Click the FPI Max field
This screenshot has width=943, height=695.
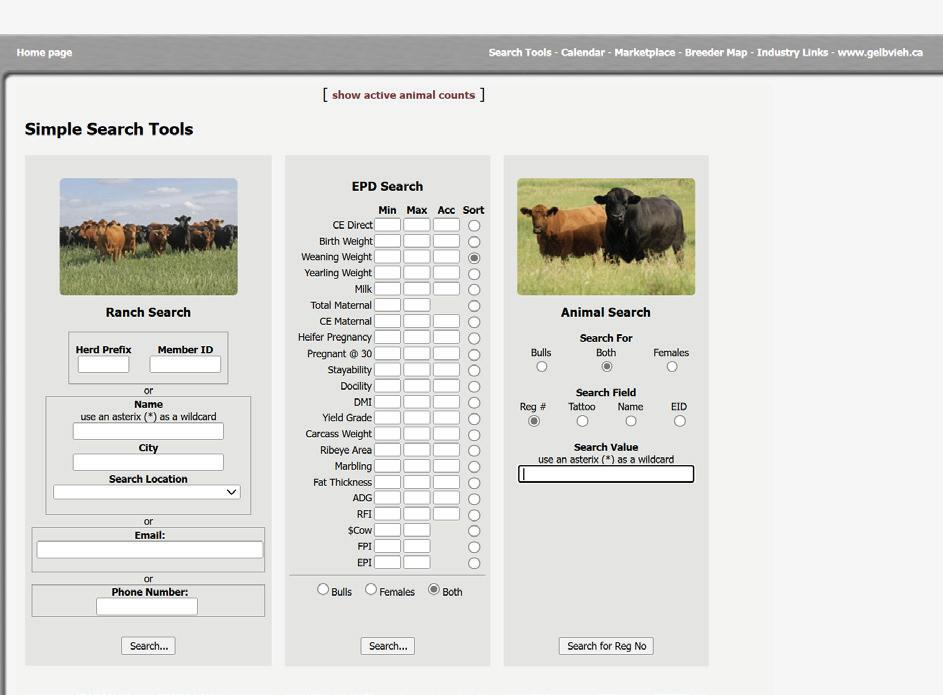(x=417, y=546)
